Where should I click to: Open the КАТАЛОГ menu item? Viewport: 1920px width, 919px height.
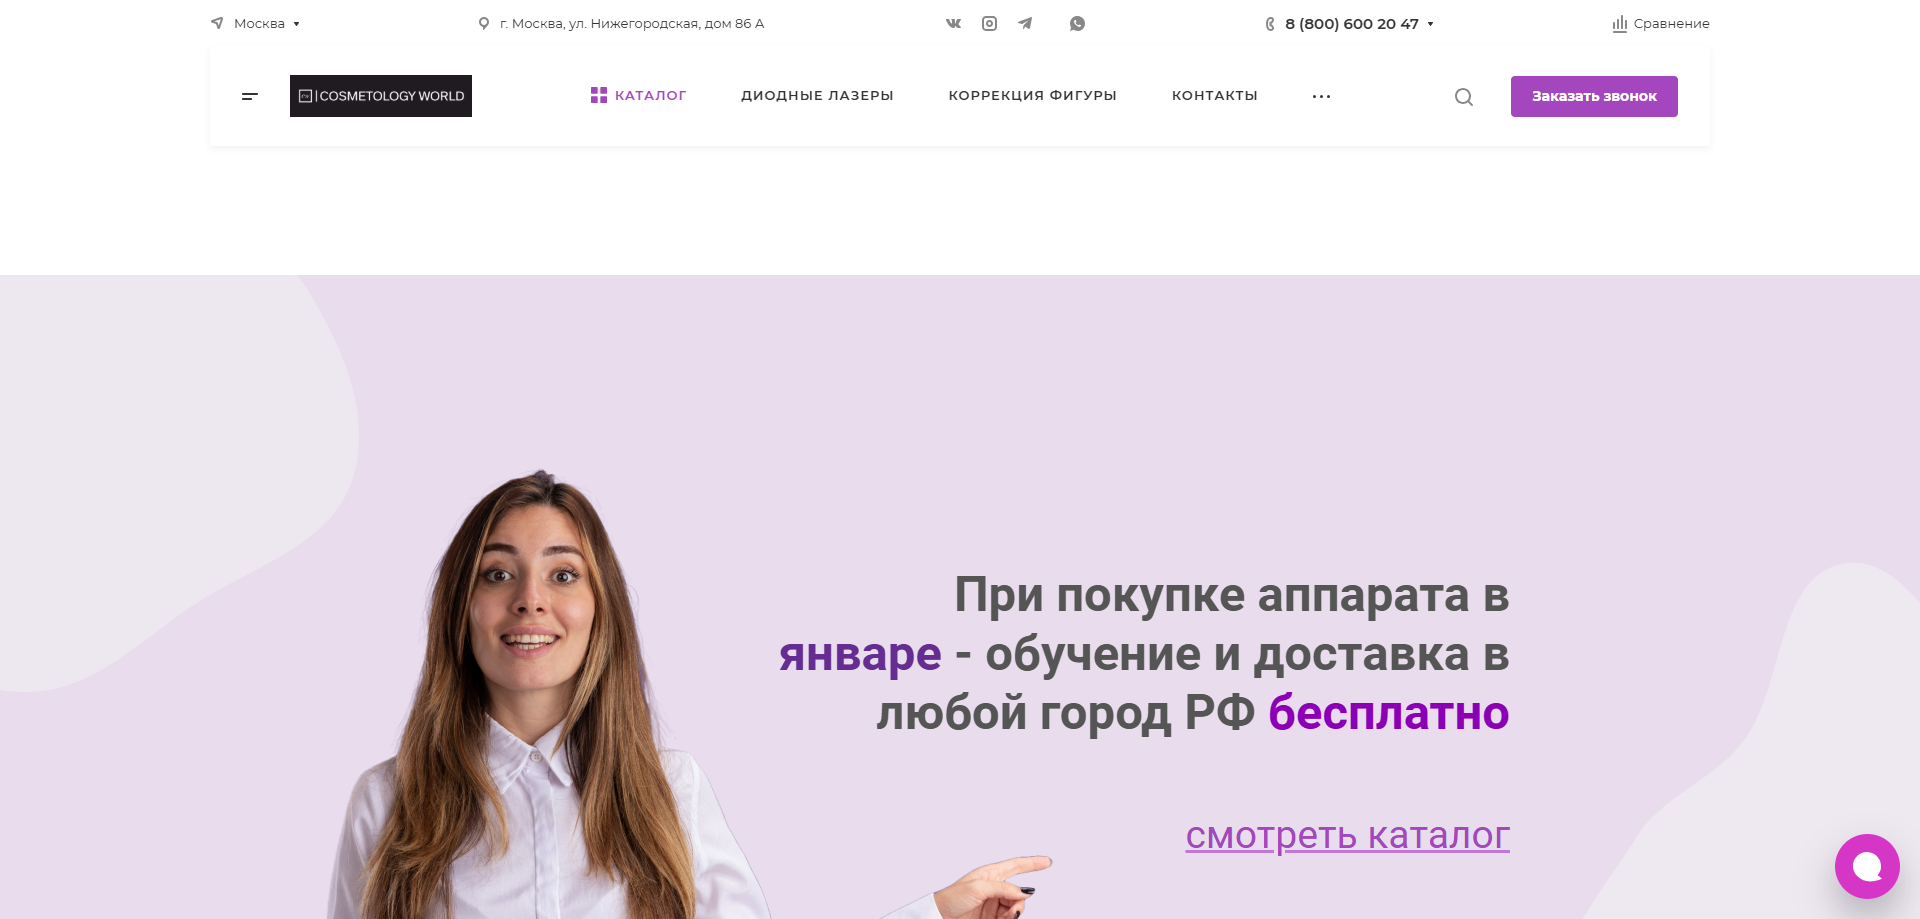coord(638,95)
